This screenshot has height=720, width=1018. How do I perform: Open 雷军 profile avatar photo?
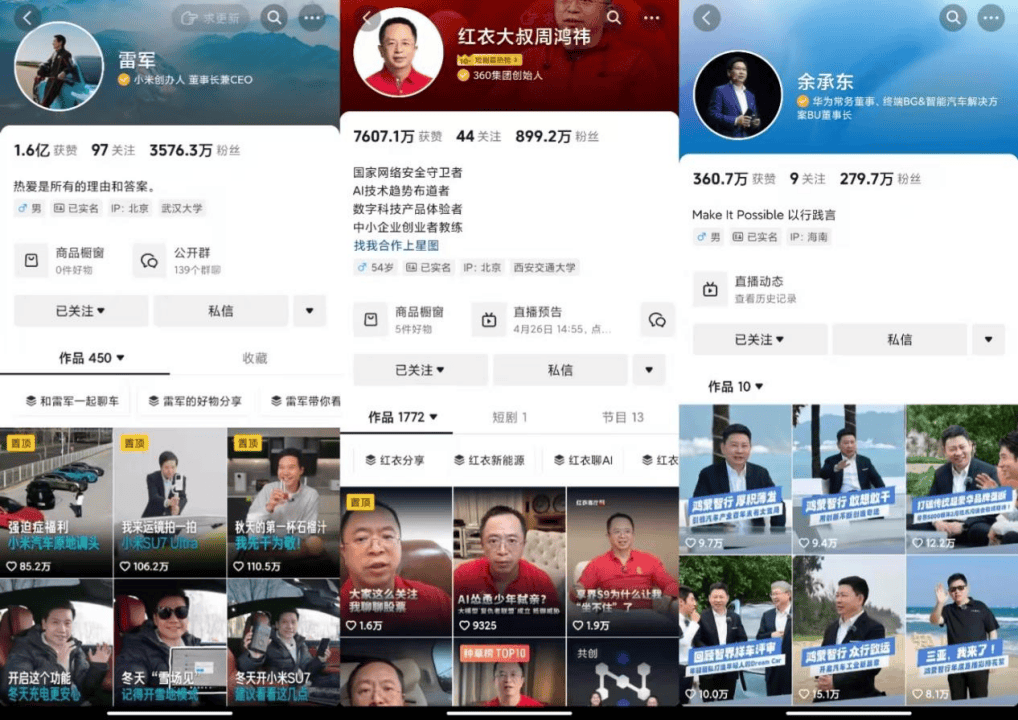[x=59, y=66]
